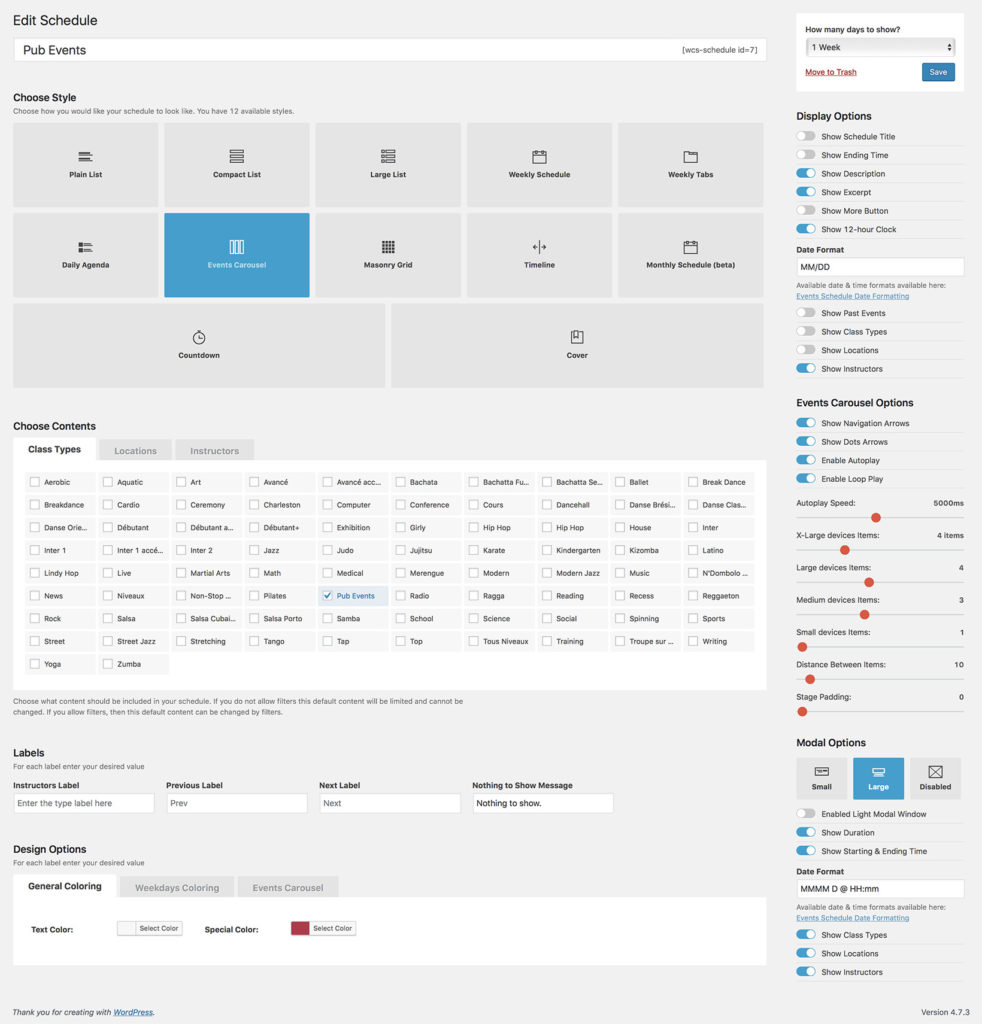The image size is (982, 1024).
Task: Select the Weekly Tabs style icon
Action: [x=690, y=157]
